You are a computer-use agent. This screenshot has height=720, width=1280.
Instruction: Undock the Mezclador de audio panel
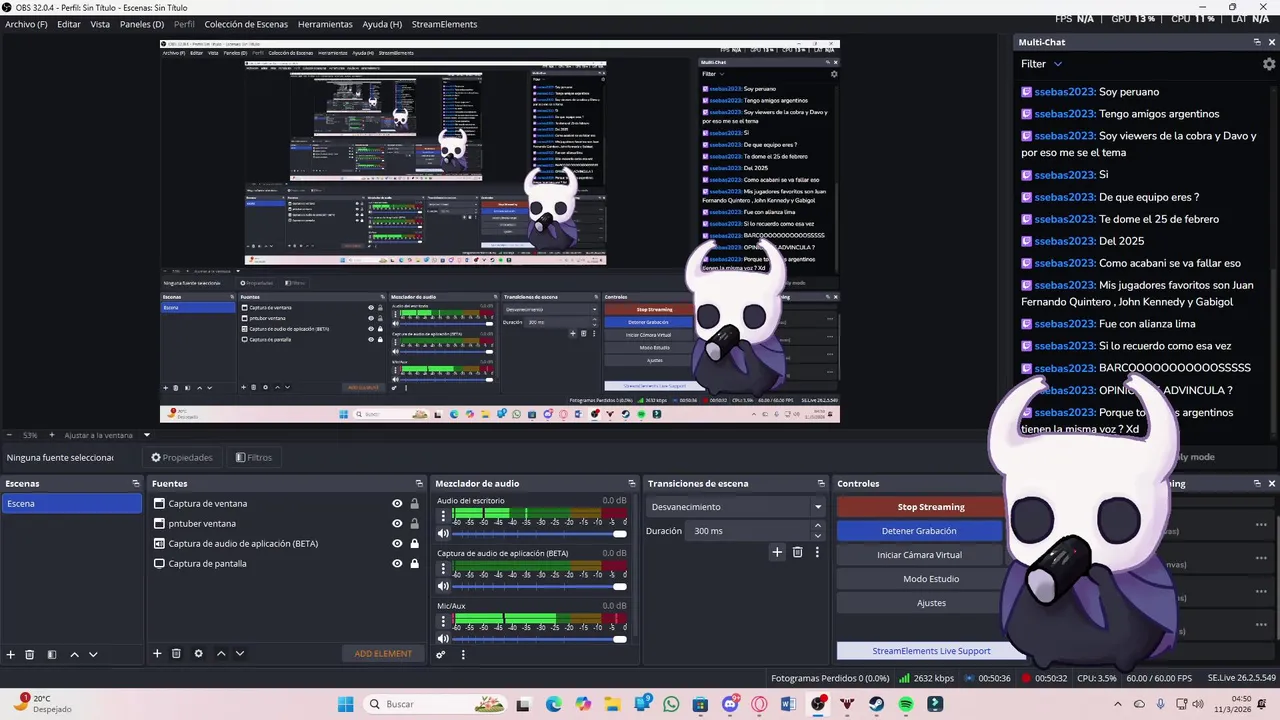point(631,484)
